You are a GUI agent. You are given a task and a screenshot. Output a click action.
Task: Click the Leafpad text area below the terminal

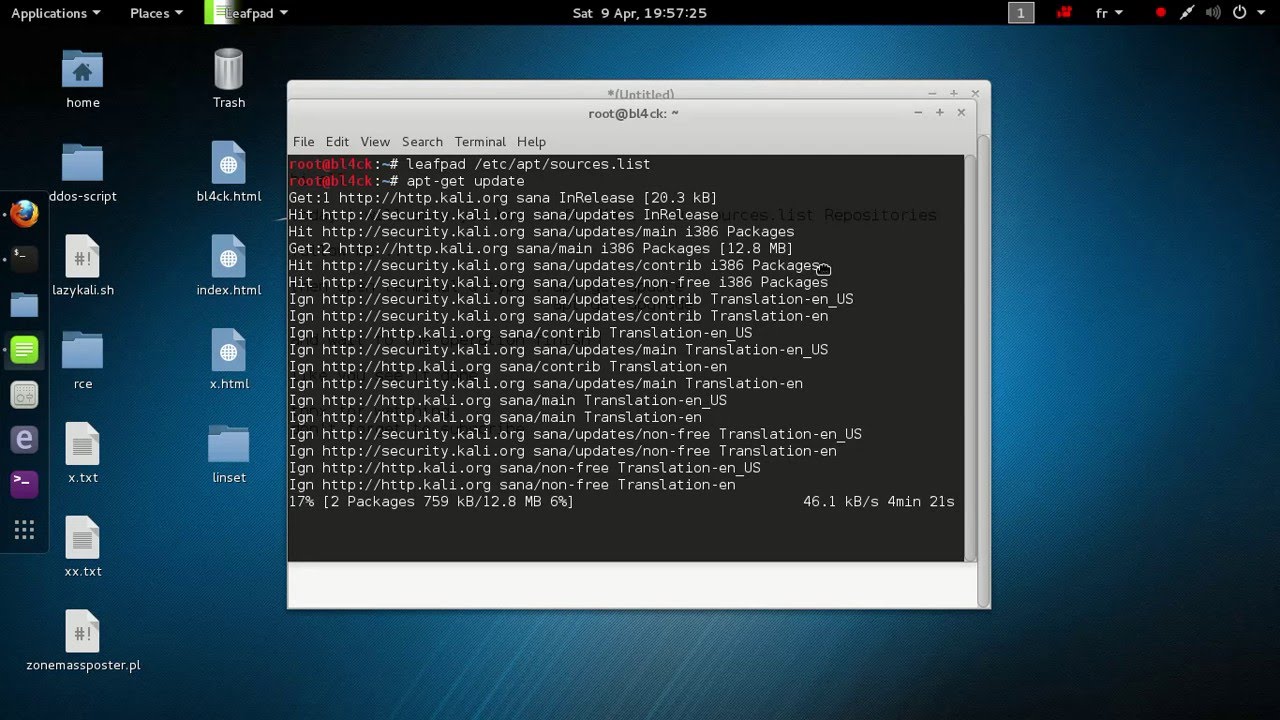pyautogui.click(x=631, y=584)
